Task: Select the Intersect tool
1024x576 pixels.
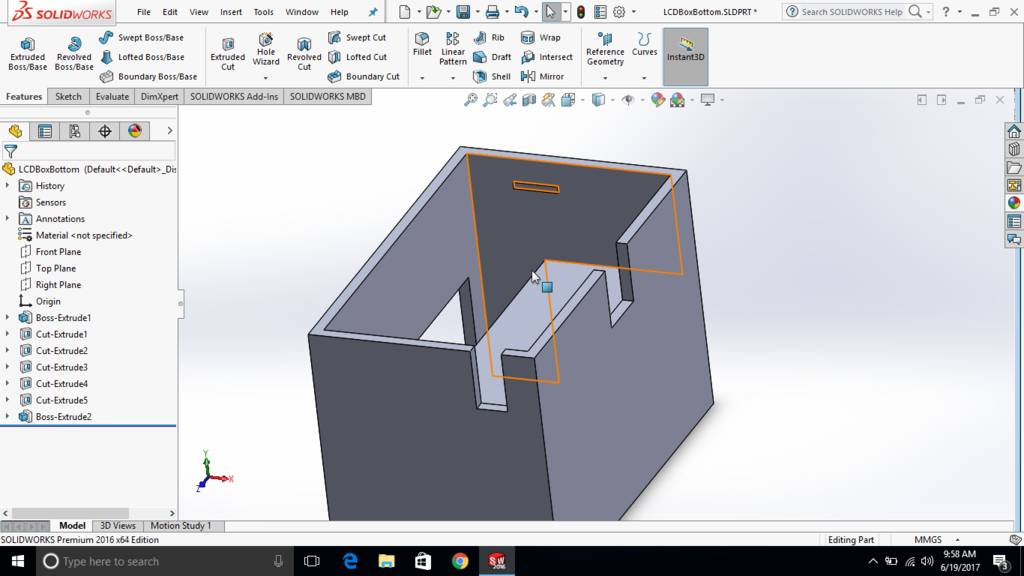Action: pyautogui.click(x=547, y=57)
